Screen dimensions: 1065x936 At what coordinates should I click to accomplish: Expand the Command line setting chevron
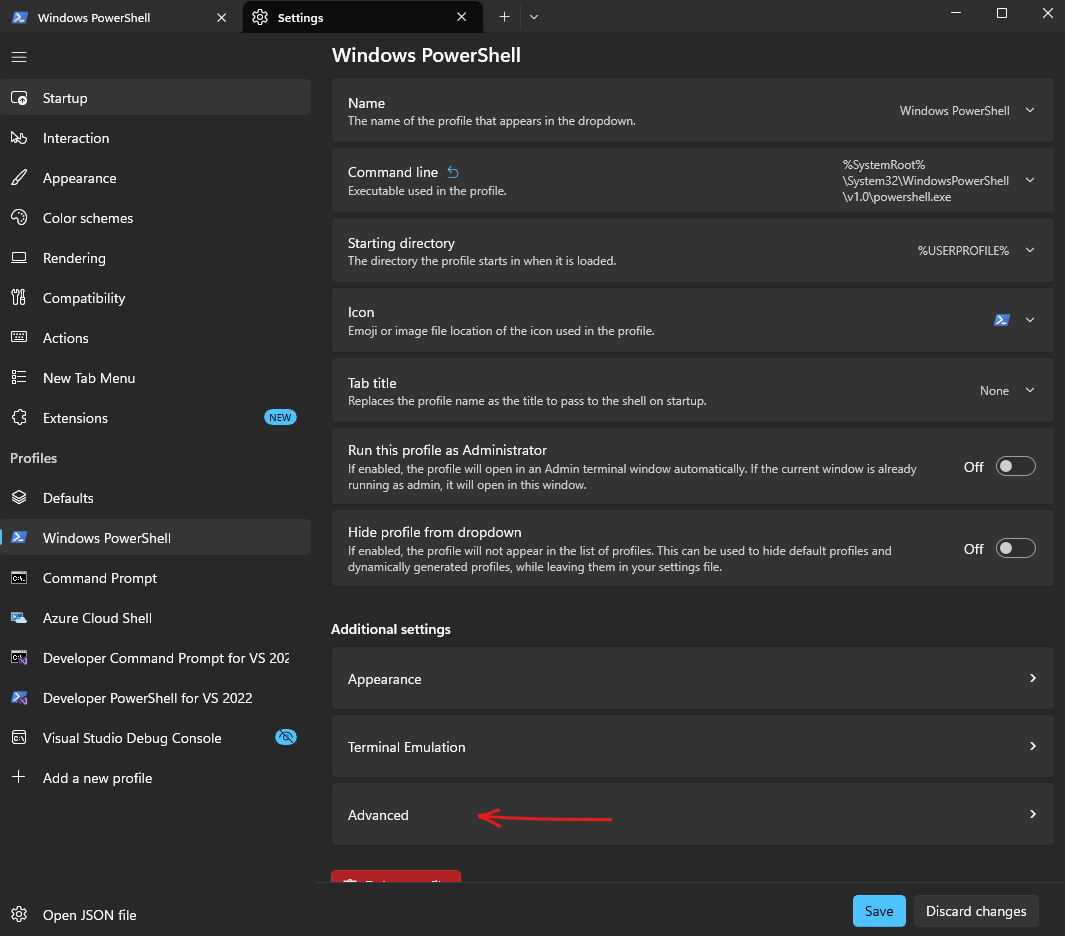tap(1030, 181)
